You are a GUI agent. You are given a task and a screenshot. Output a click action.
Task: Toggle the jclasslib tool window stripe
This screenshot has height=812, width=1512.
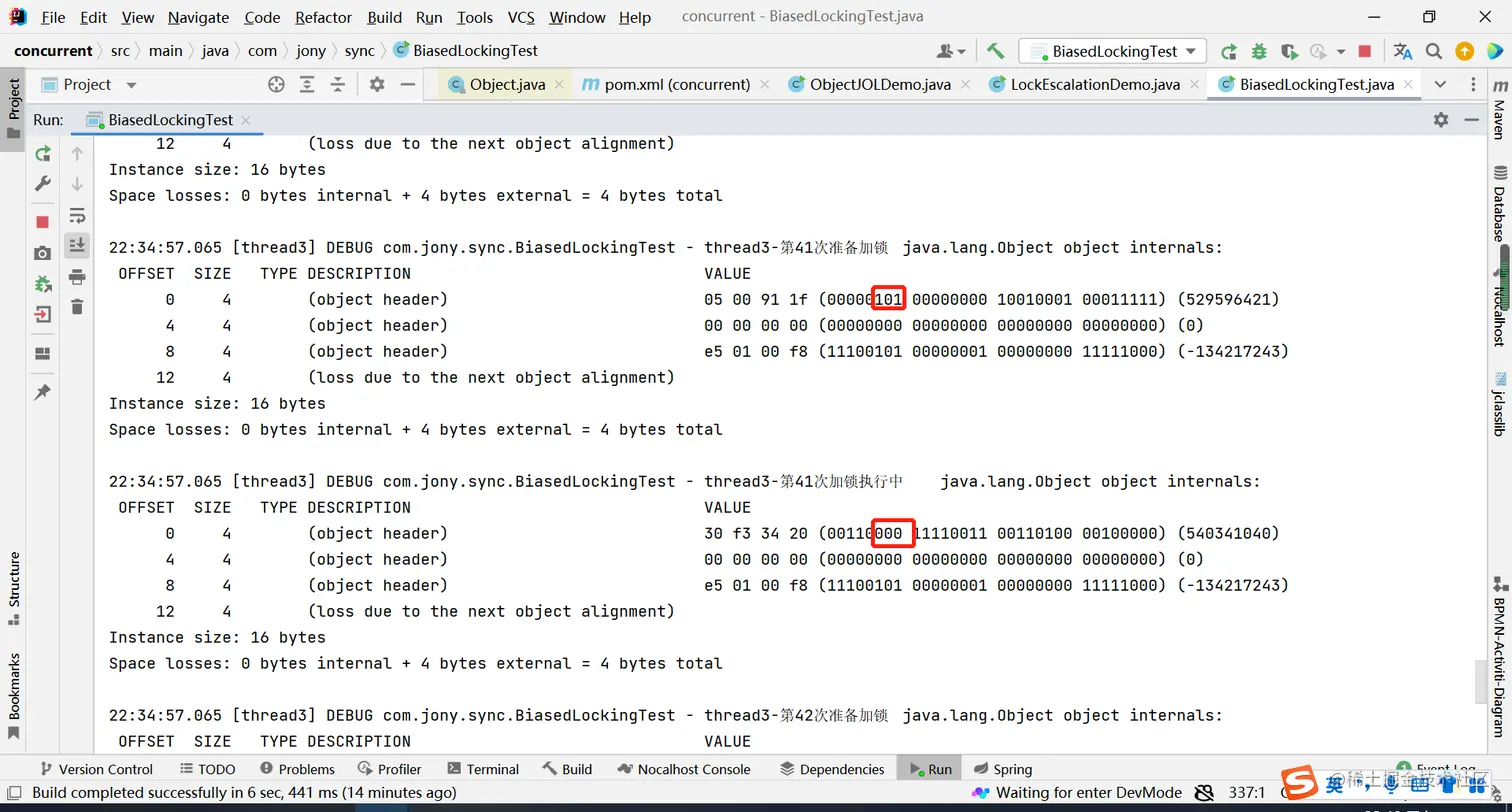[x=1499, y=404]
